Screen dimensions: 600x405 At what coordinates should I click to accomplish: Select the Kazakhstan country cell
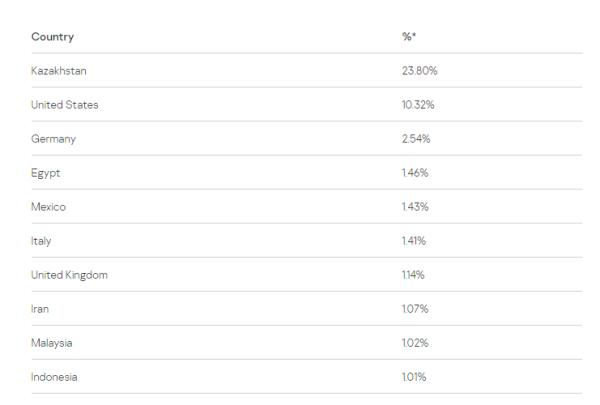(59, 71)
